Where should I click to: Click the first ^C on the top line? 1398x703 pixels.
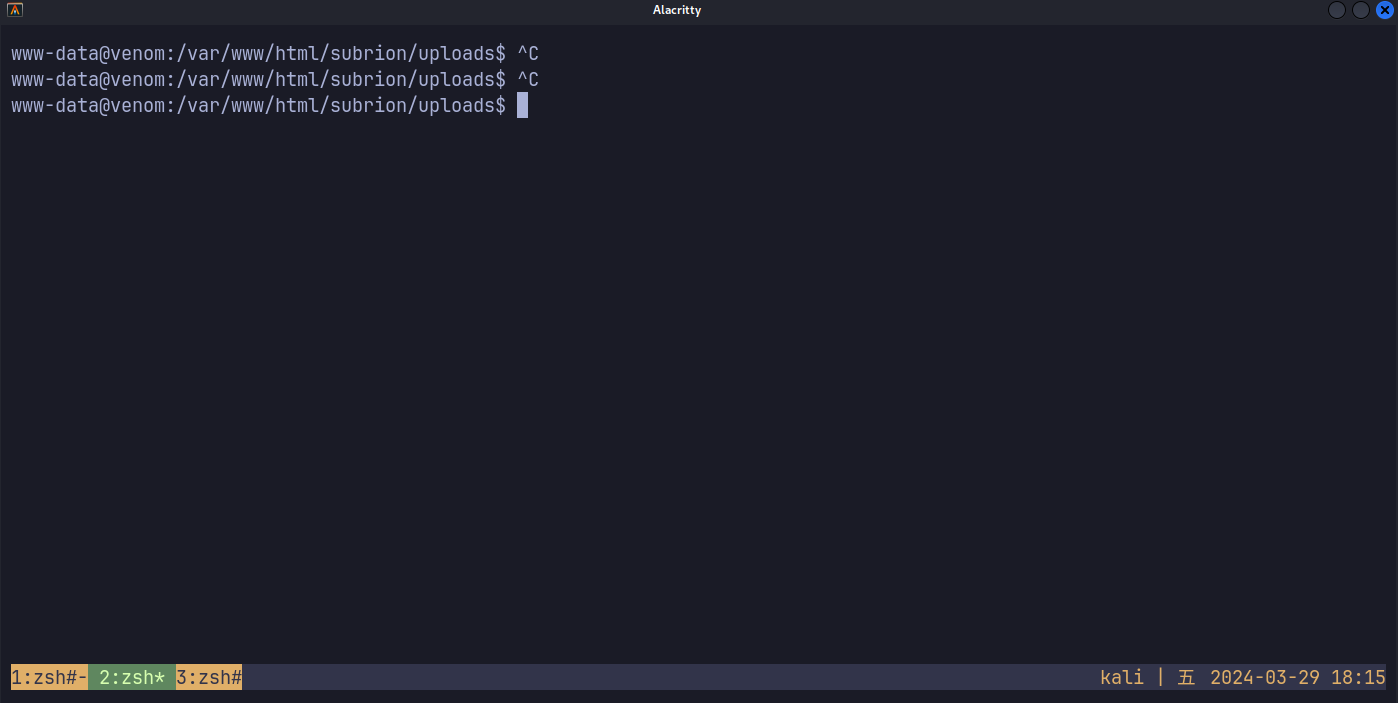click(527, 53)
